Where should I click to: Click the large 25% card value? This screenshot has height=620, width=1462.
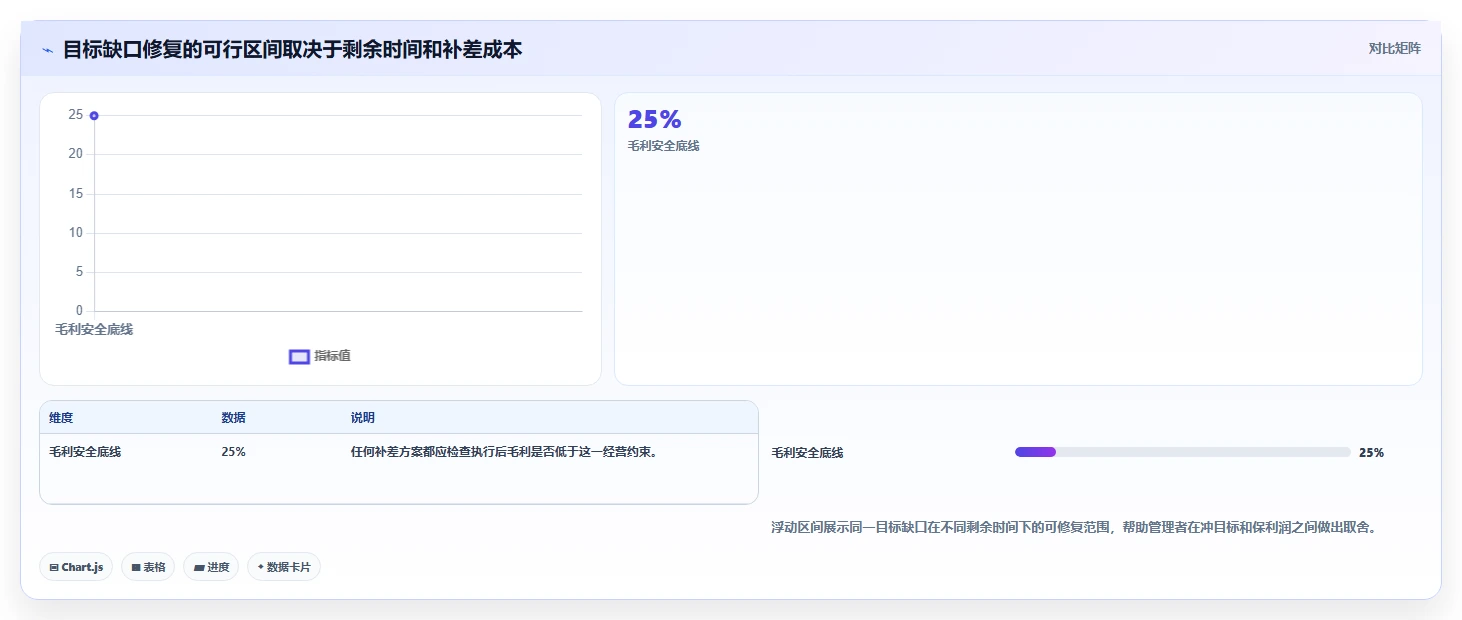(x=654, y=119)
